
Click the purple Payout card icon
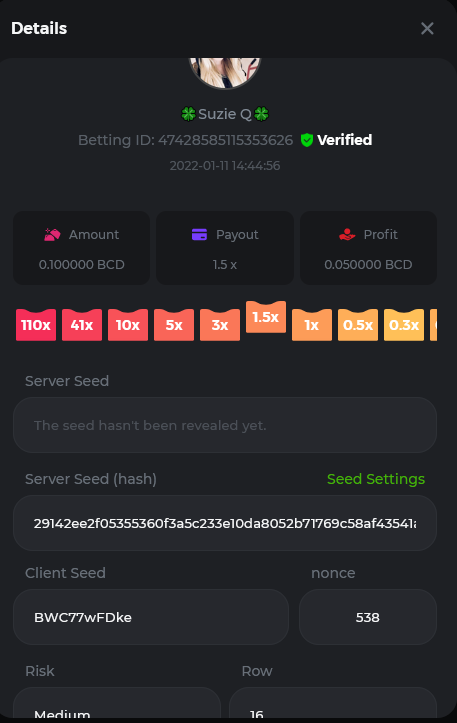coord(199,235)
